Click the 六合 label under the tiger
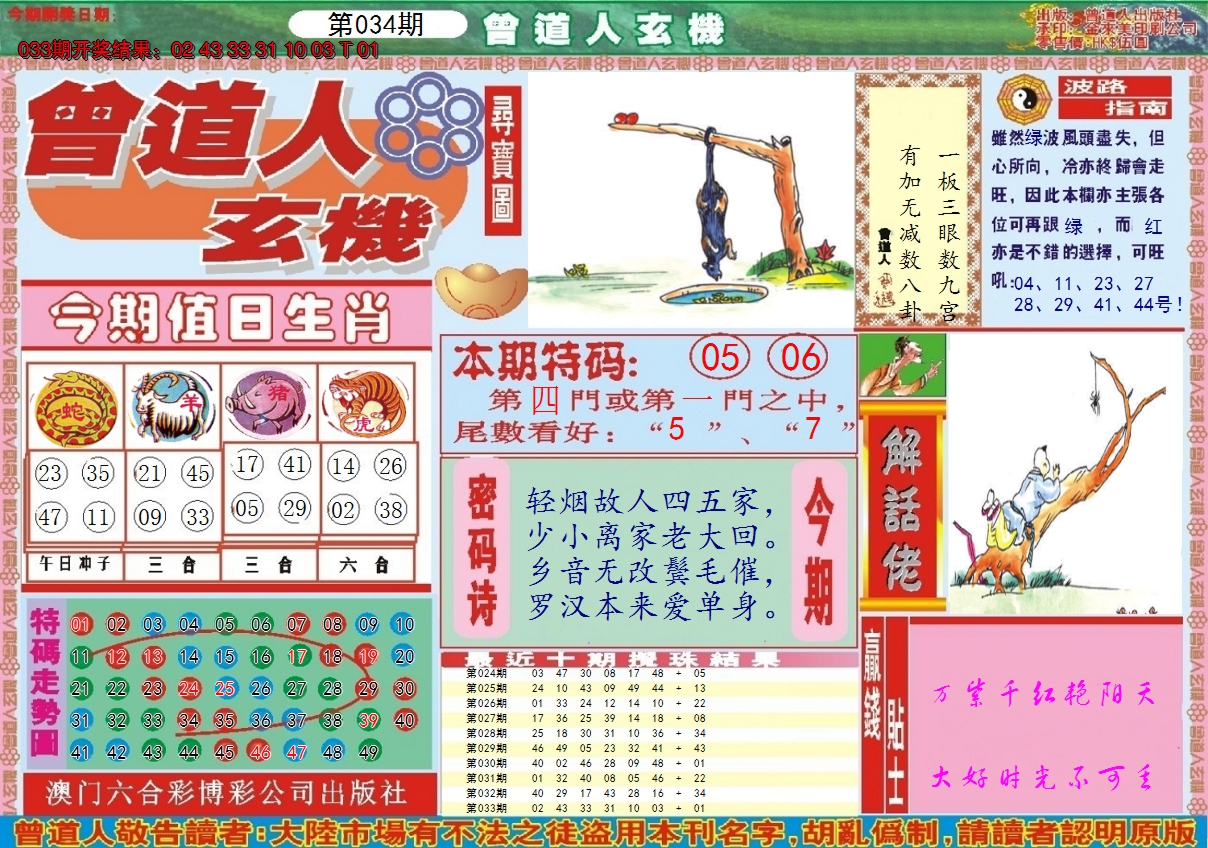This screenshot has height=848, width=1208. point(366,565)
